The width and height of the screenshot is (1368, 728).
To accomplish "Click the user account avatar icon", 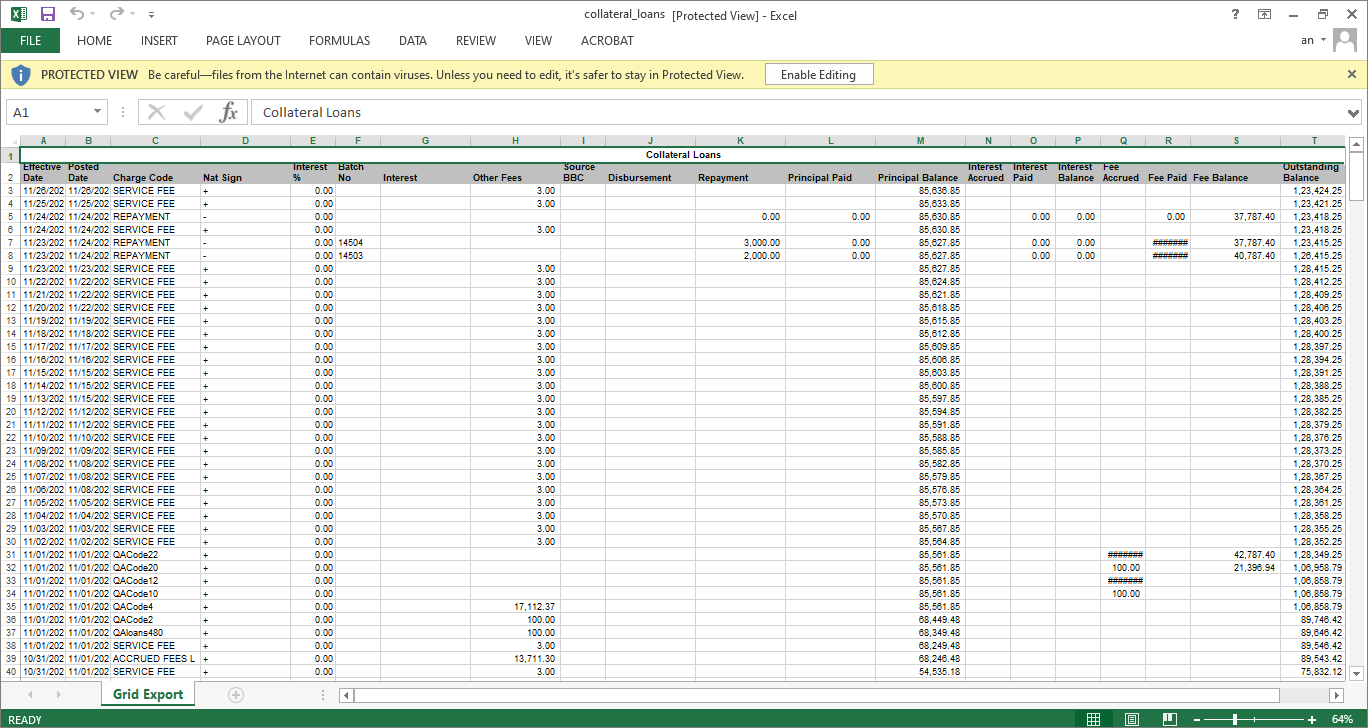I will click(x=1345, y=40).
